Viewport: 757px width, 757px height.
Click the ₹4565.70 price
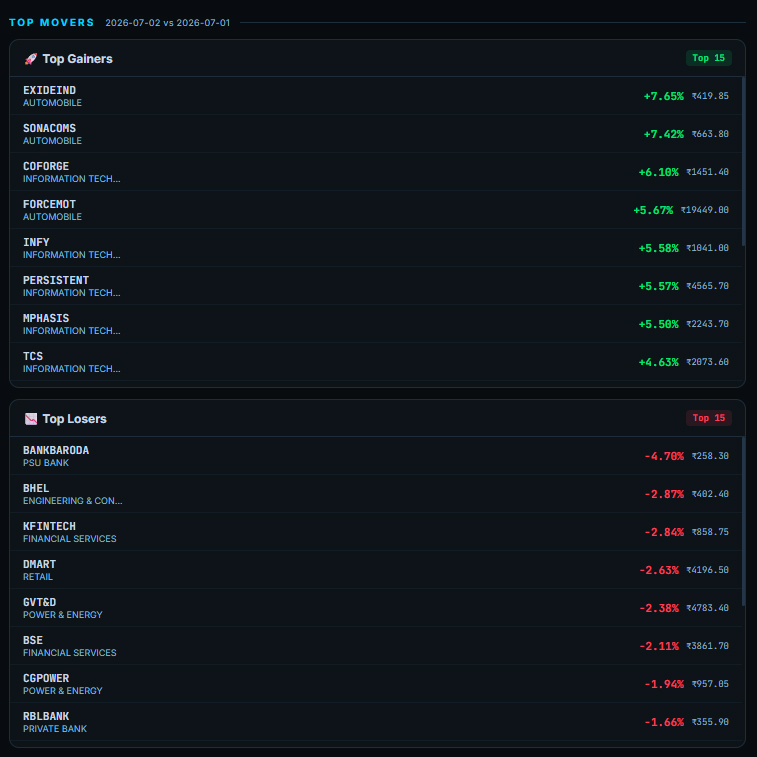707,286
